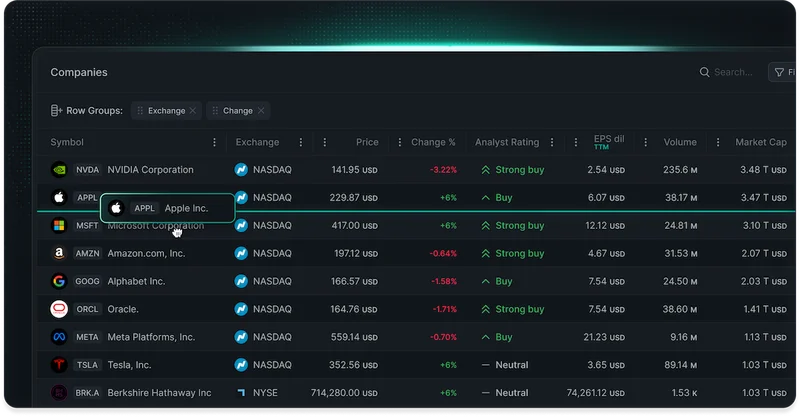Click the Meta Platforms logo icon

click(58, 337)
